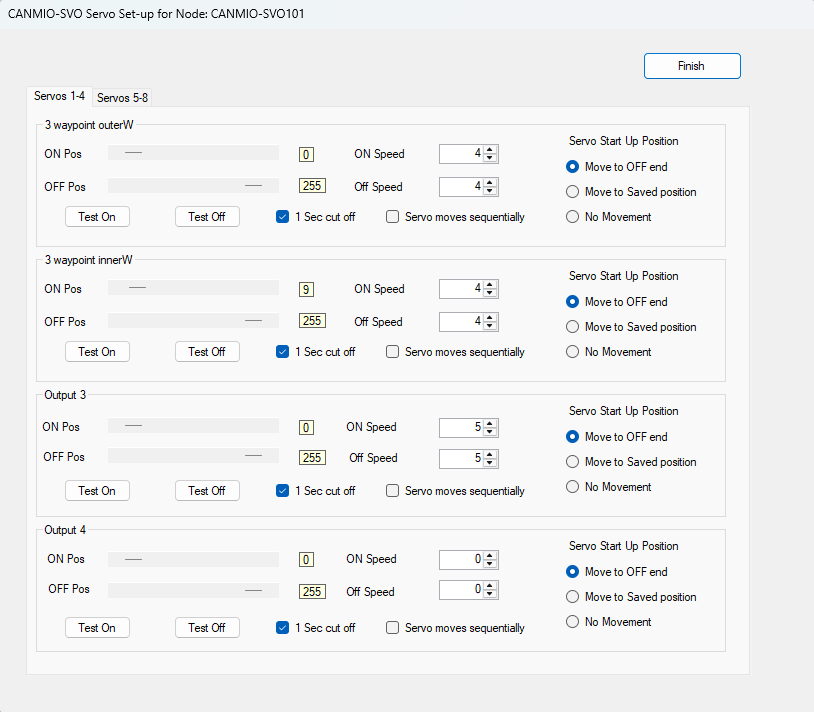
Task: Select Move to Saved position for Output 4
Action: (573, 597)
